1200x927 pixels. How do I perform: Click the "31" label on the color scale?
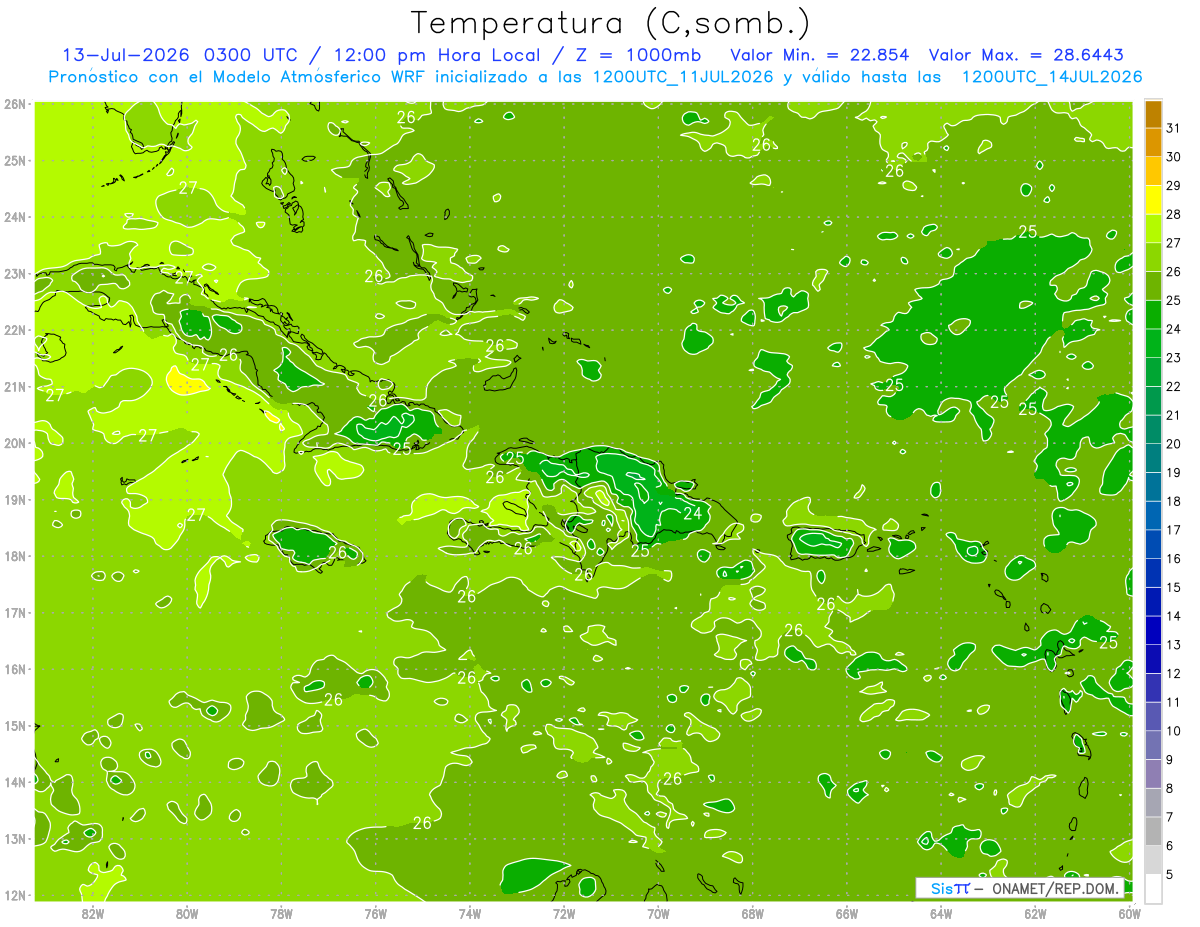pyautogui.click(x=1174, y=128)
